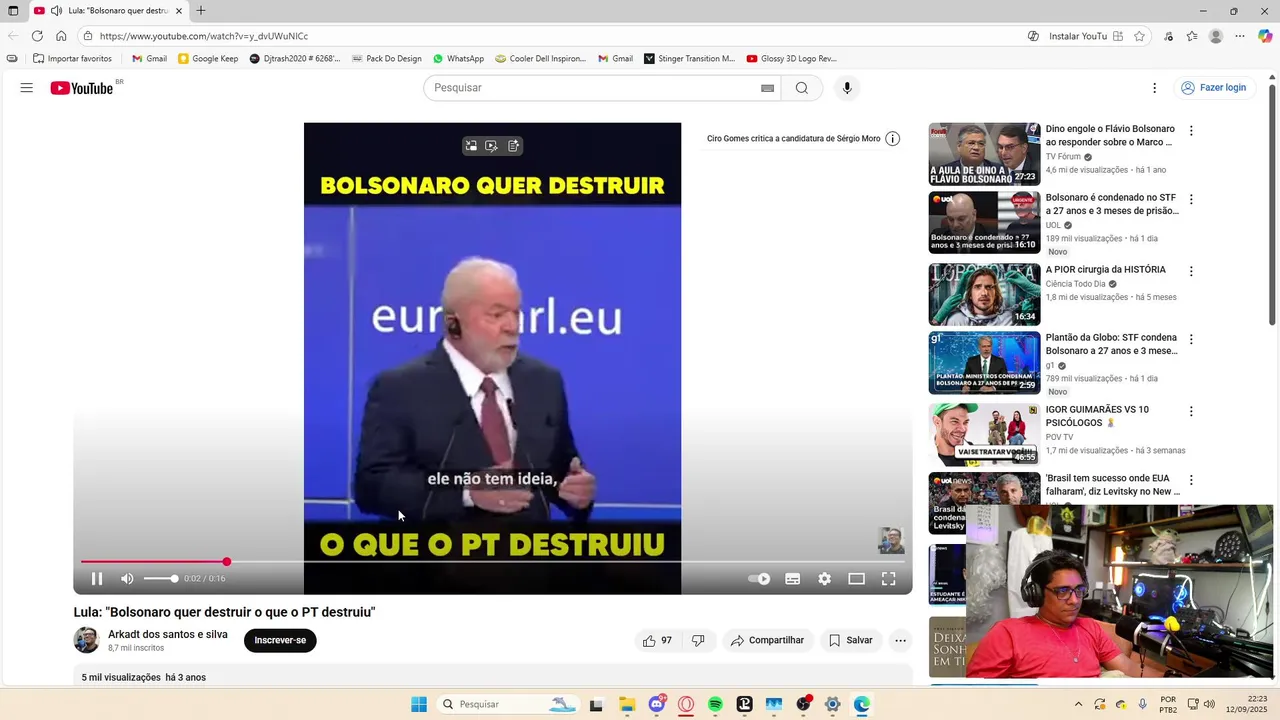Click the browser home icon

pos(61,36)
